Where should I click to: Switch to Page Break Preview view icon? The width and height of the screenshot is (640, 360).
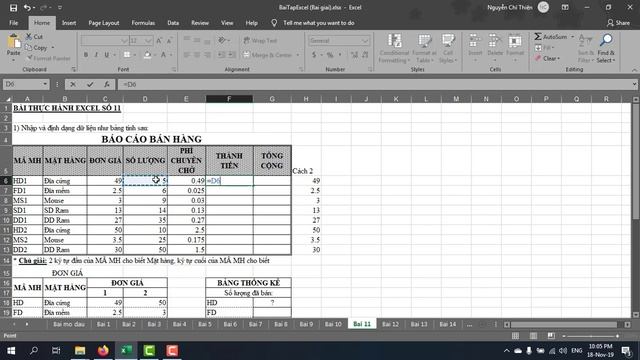click(551, 336)
